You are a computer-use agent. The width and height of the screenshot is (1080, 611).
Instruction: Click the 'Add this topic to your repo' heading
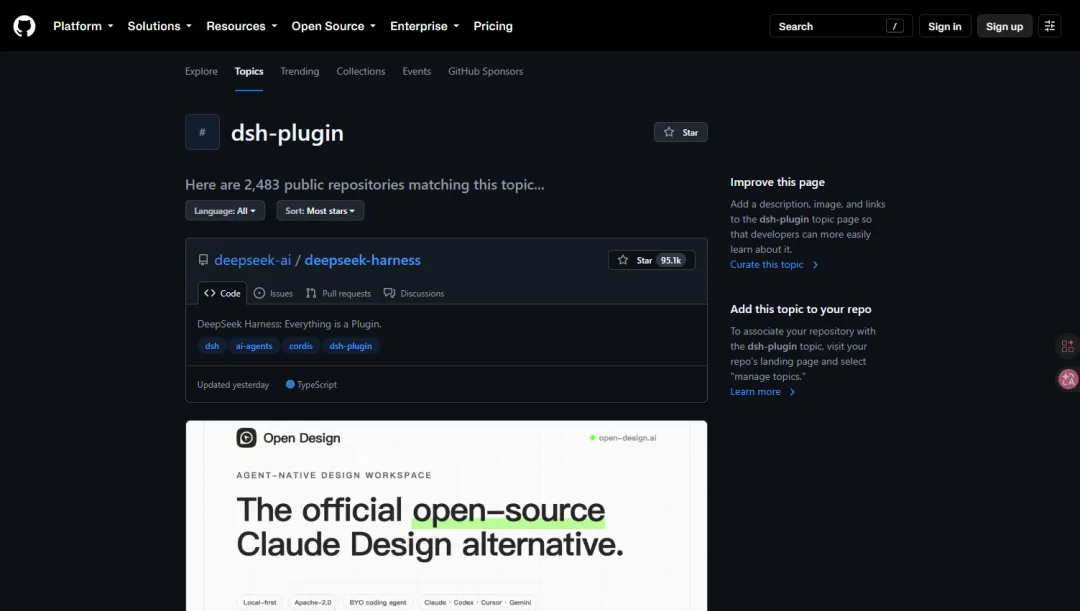801,309
